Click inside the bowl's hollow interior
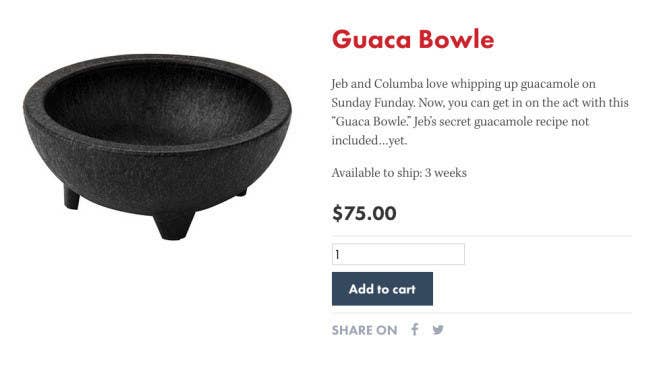Image resolution: width=652 pixels, height=365 pixels. [158, 104]
